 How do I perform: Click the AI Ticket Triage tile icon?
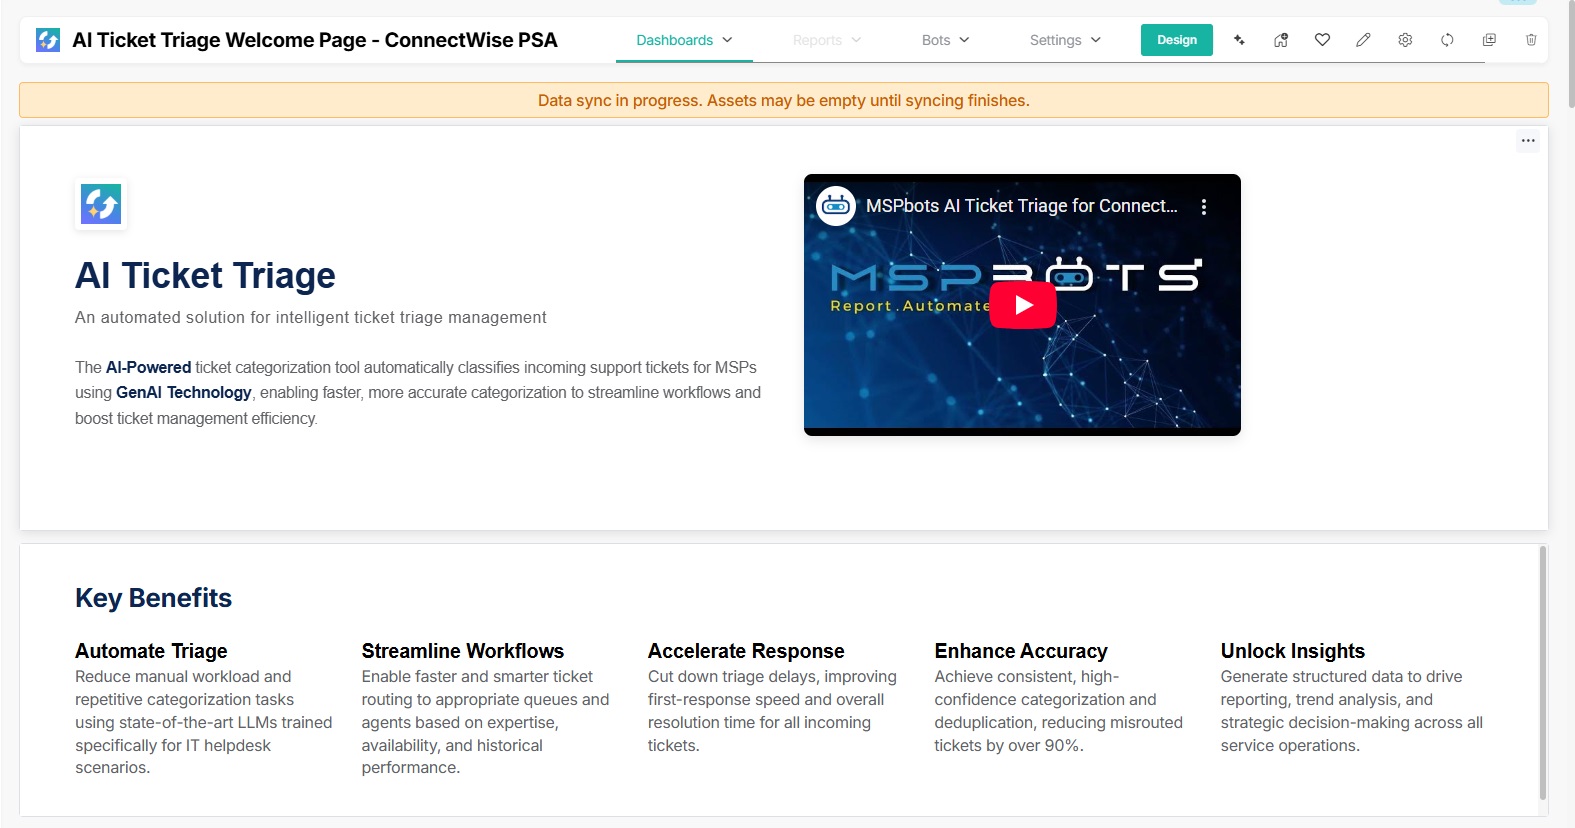click(x=101, y=205)
